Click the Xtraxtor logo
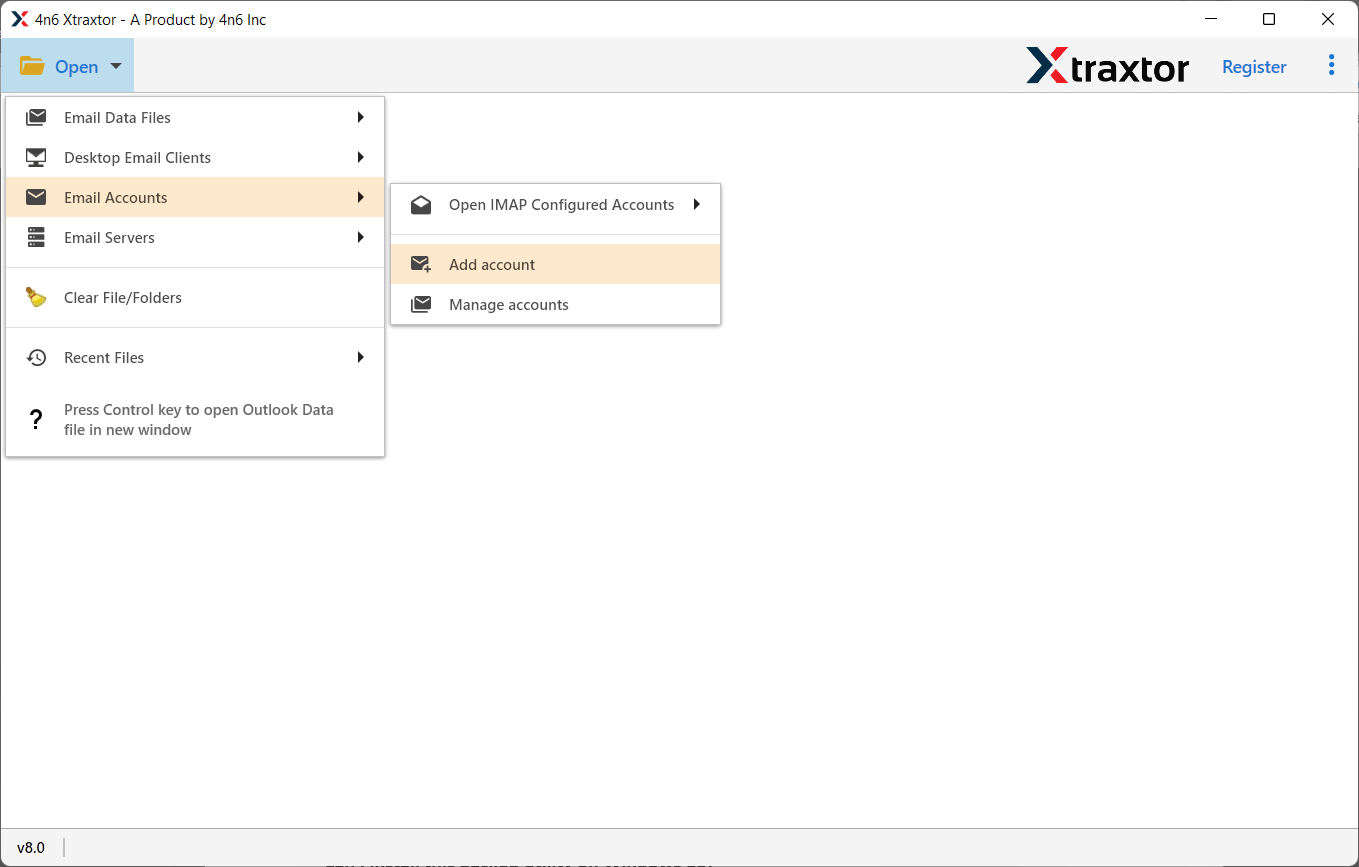This screenshot has height=867, width=1359. (1107, 66)
